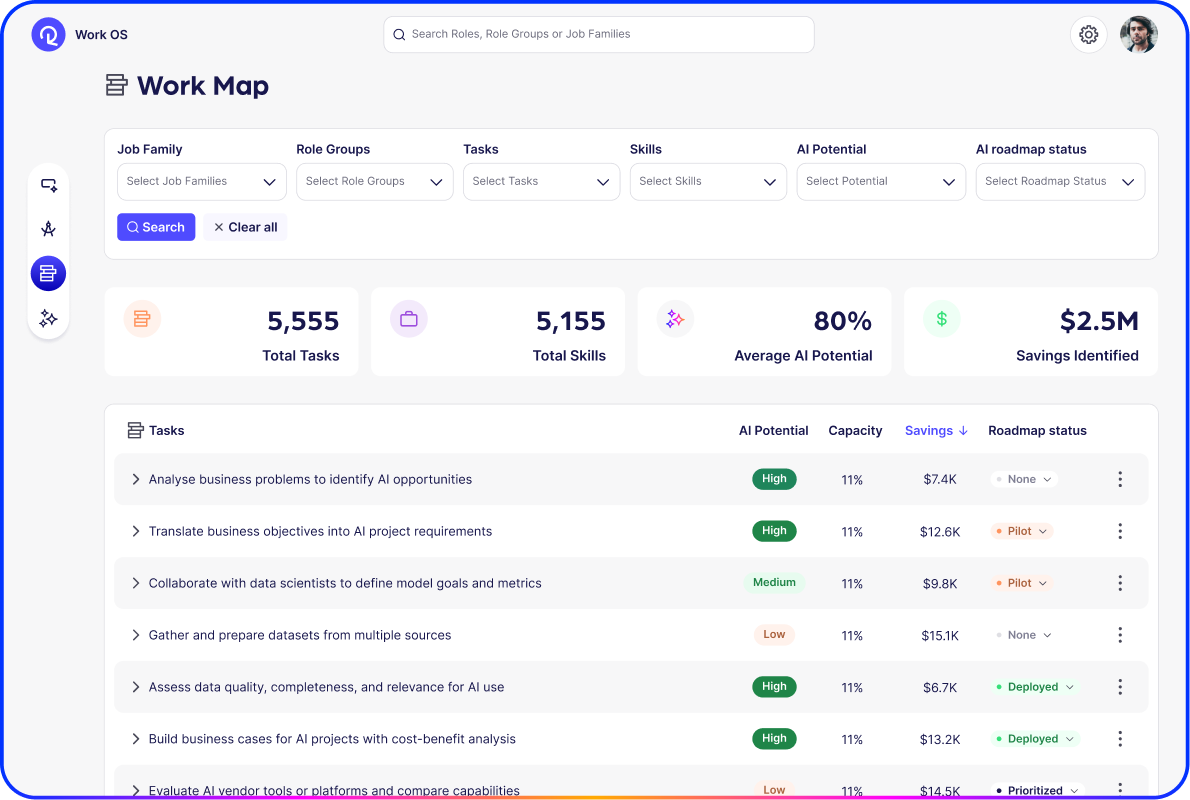Open the user profile avatar
This screenshot has height=800, width=1190.
point(1138,35)
